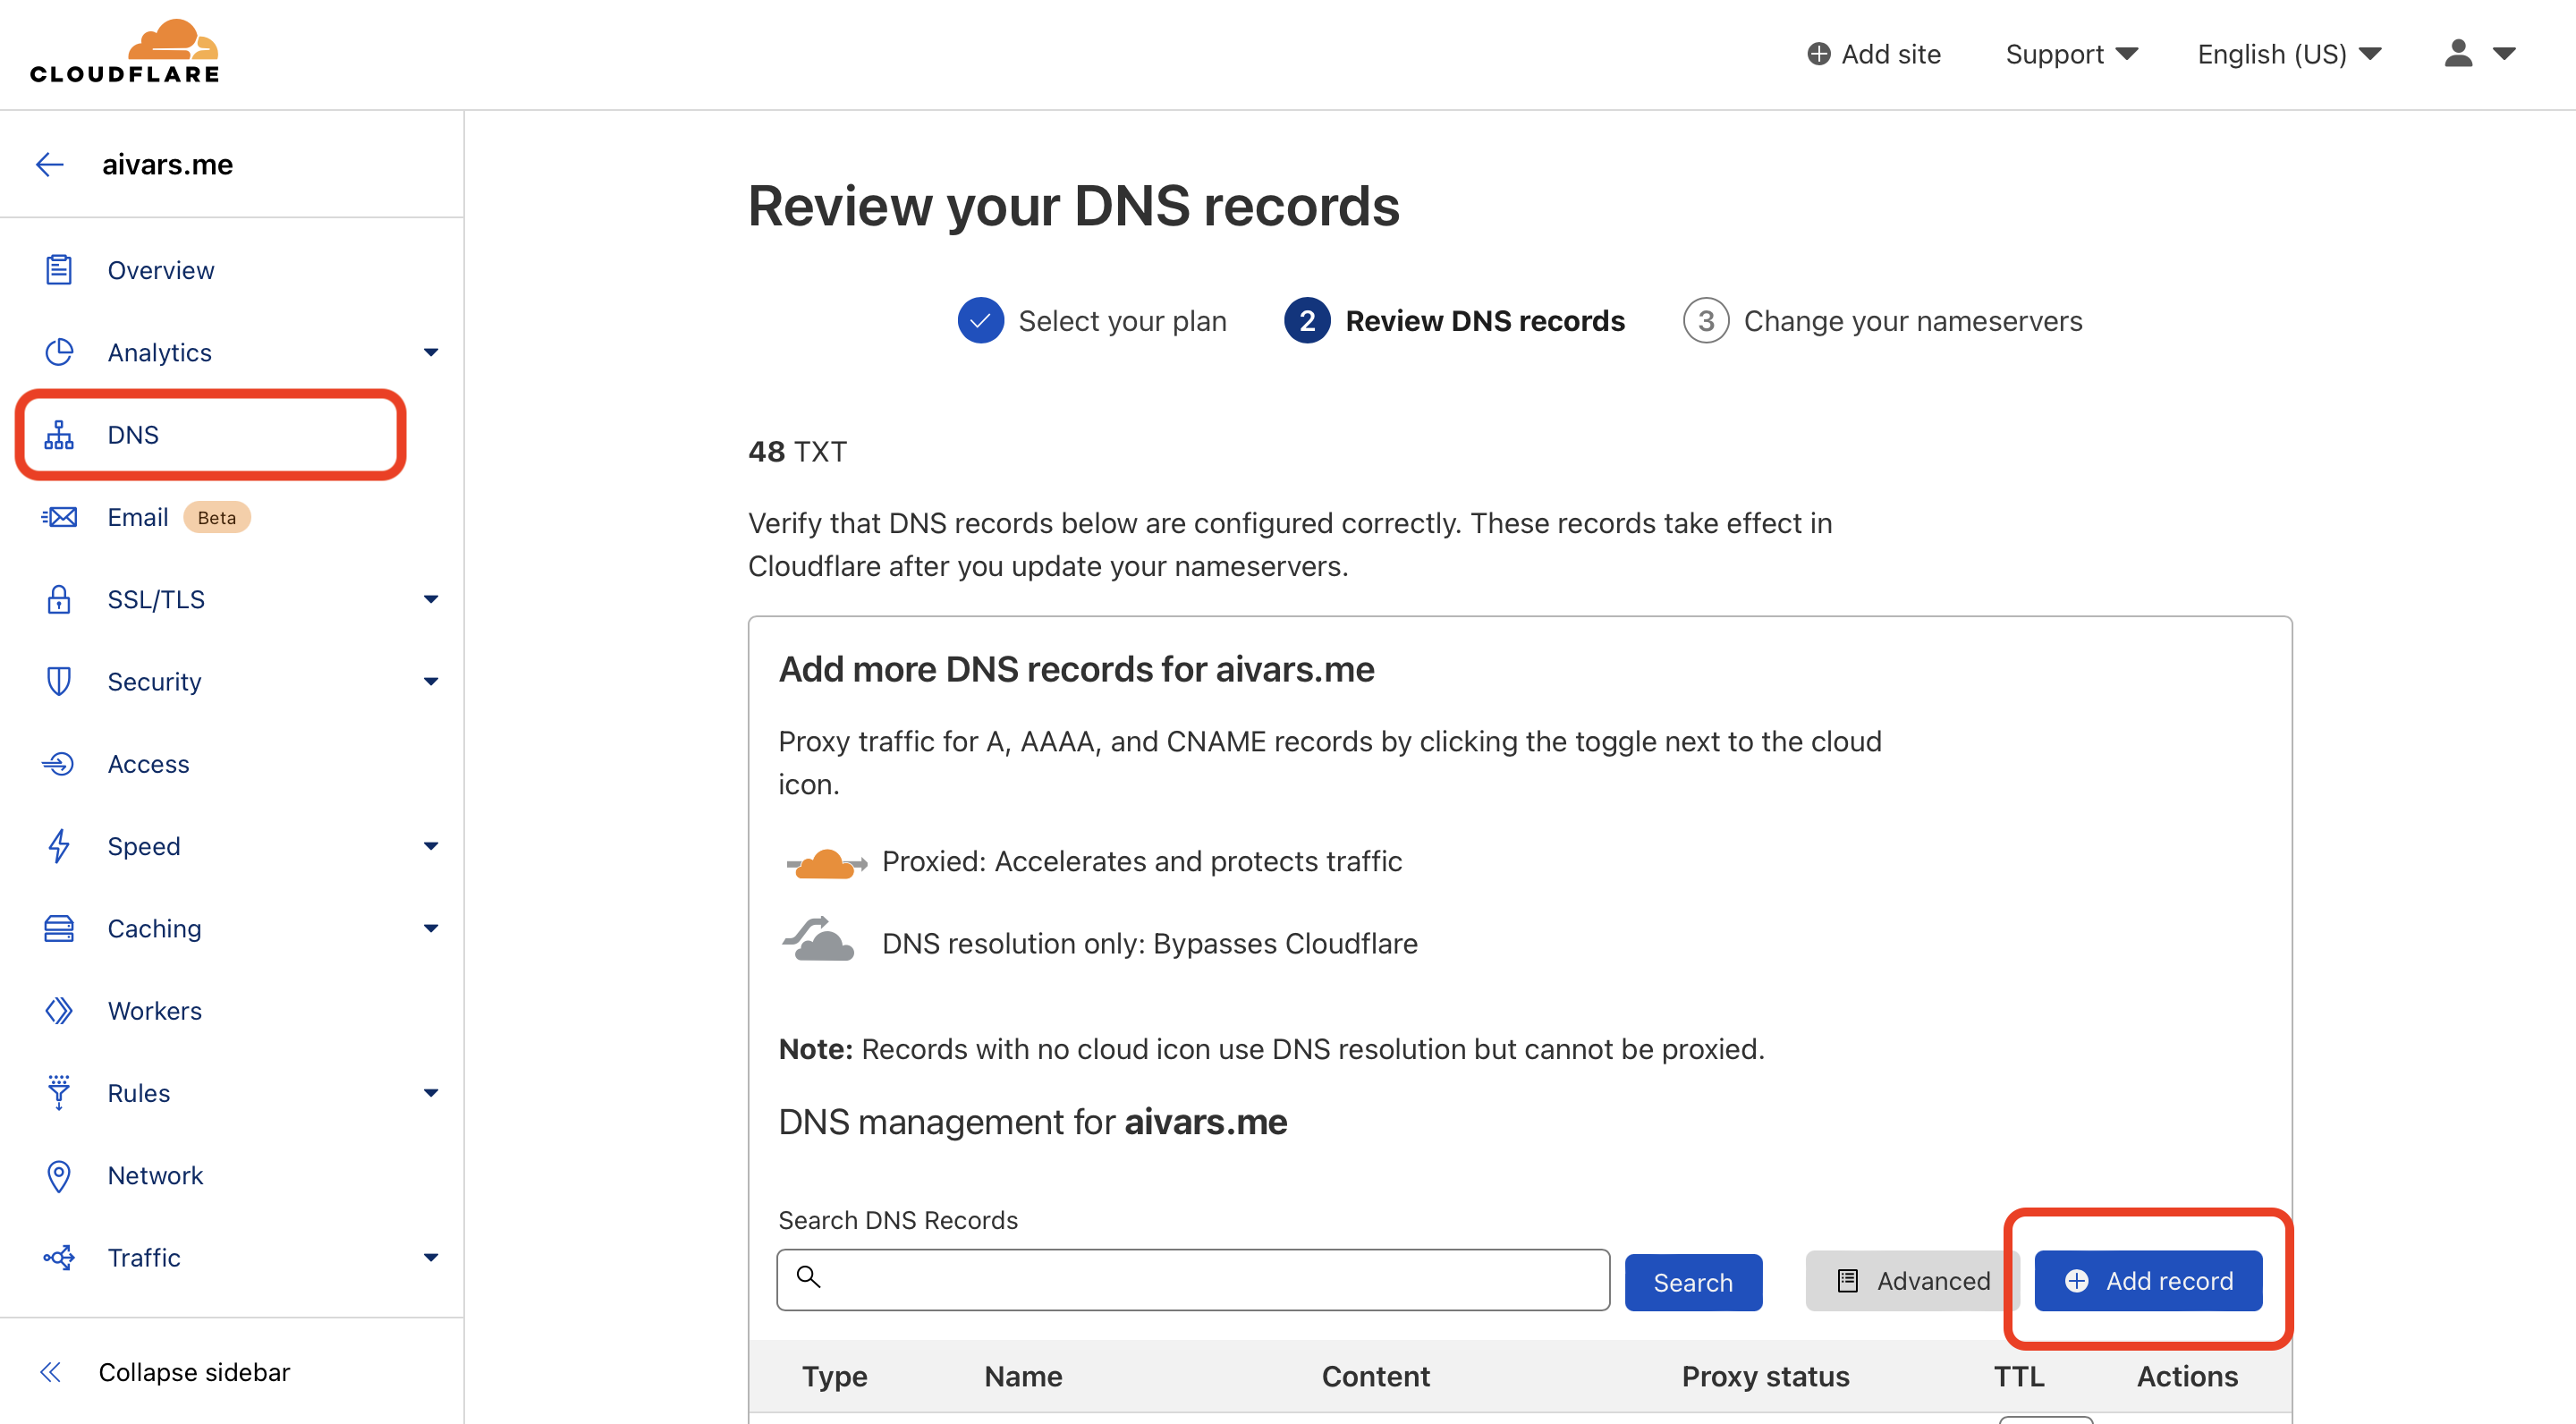Click the Speed lightning bolt icon
Image resolution: width=2576 pixels, height=1424 pixels.
pos(59,846)
